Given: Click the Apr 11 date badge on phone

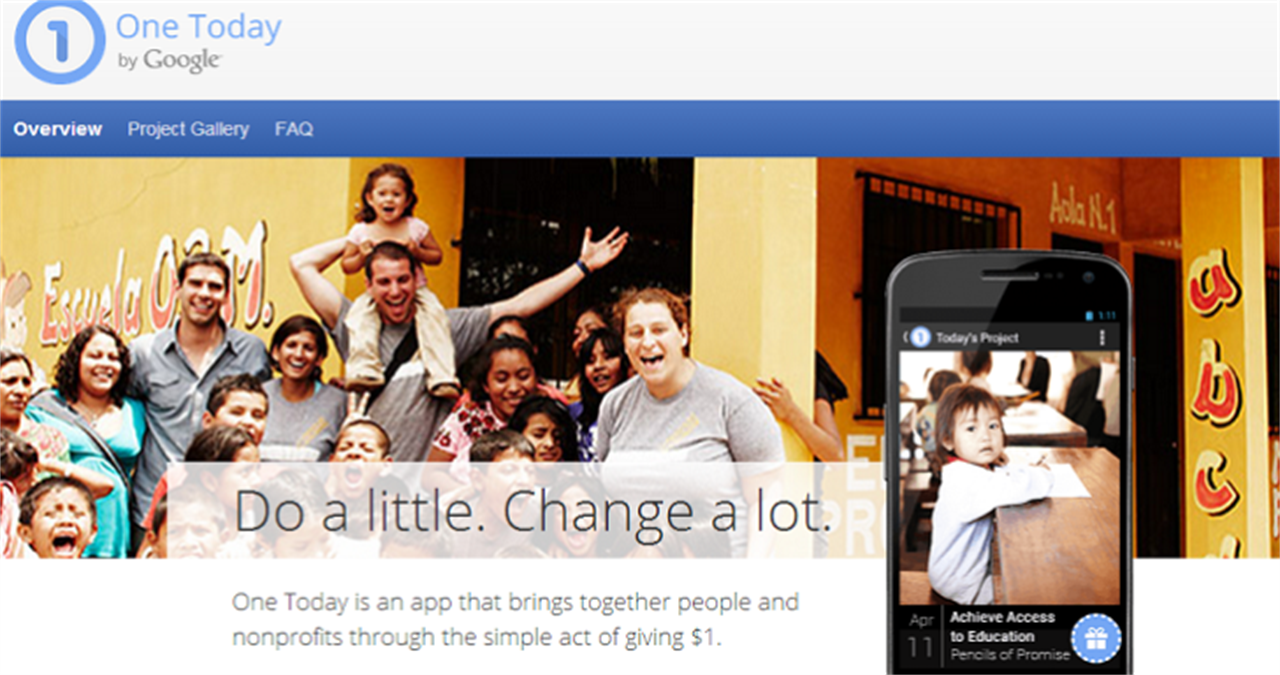Looking at the screenshot, I should click(x=921, y=637).
